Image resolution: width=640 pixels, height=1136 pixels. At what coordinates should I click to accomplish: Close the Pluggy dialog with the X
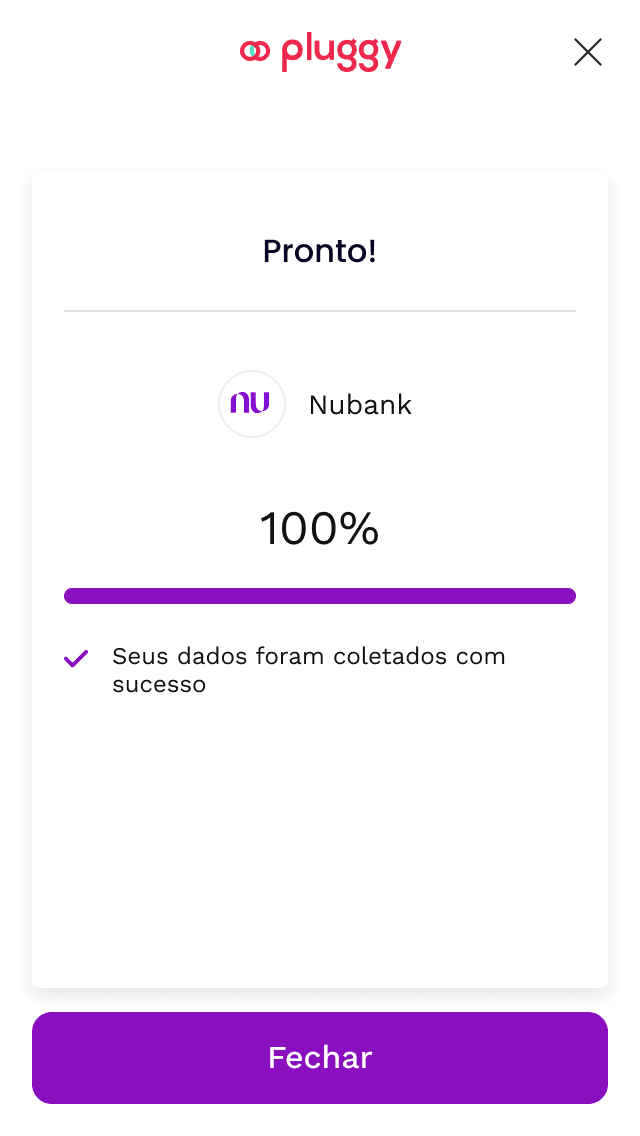click(588, 52)
